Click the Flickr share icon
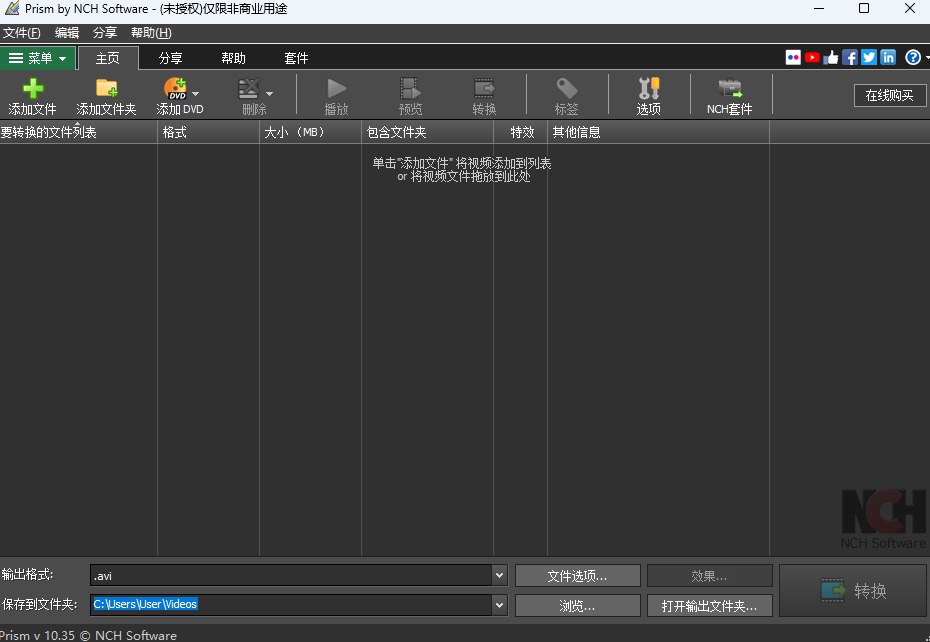The width and height of the screenshot is (930, 642). point(793,58)
